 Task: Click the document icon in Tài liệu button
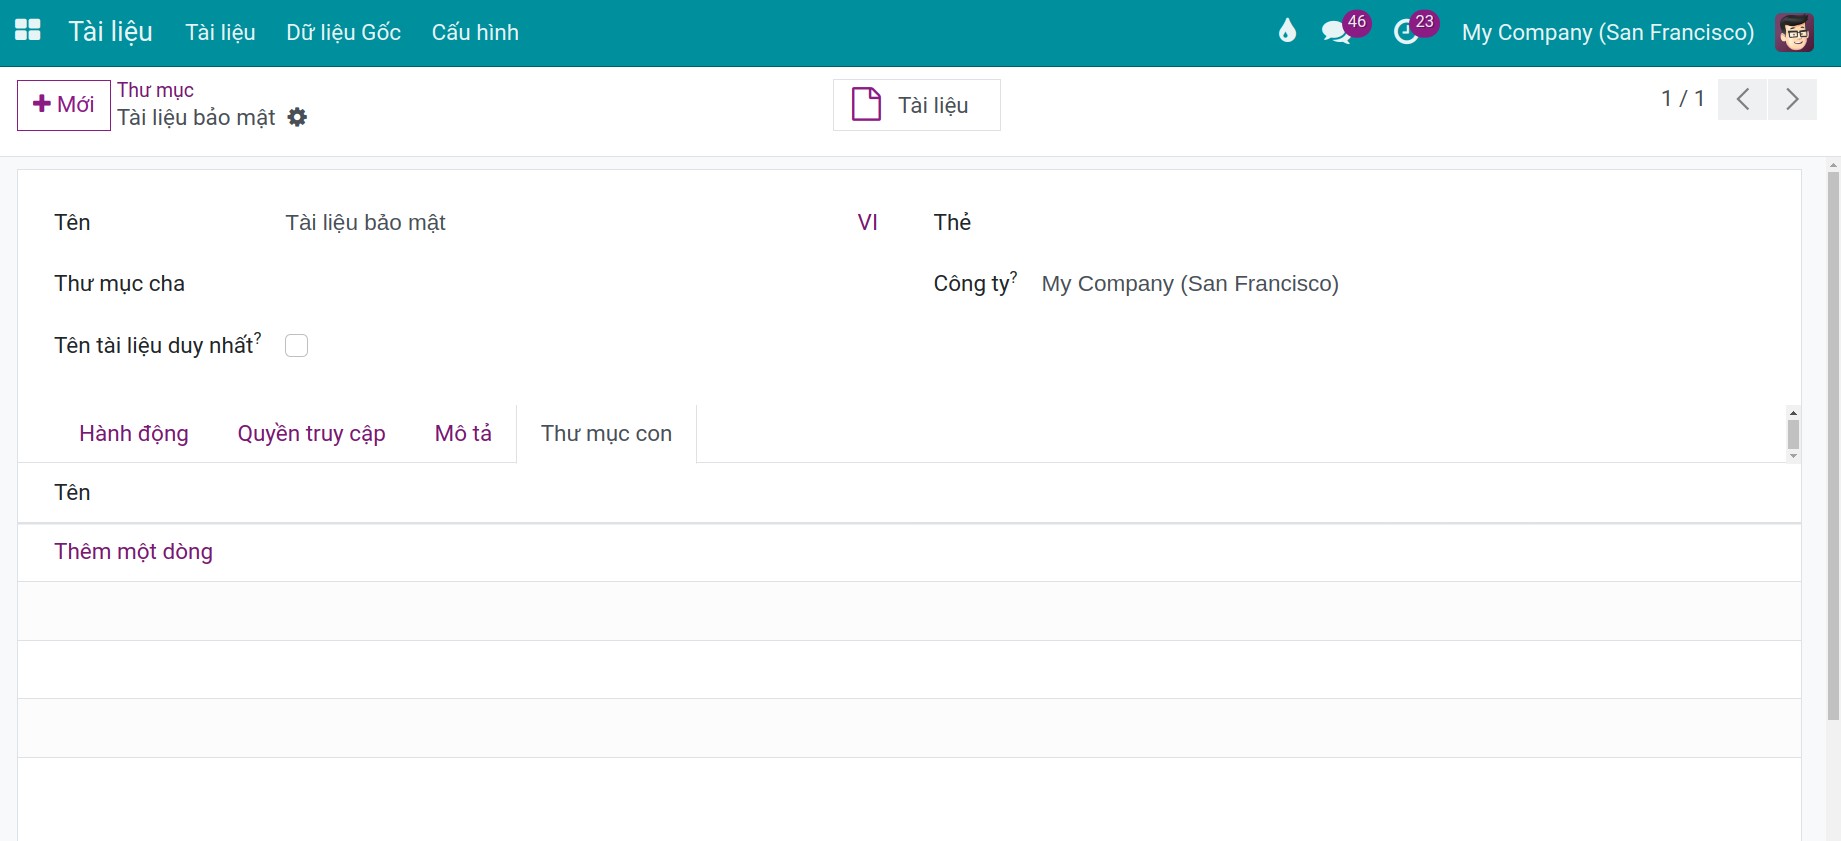866,104
